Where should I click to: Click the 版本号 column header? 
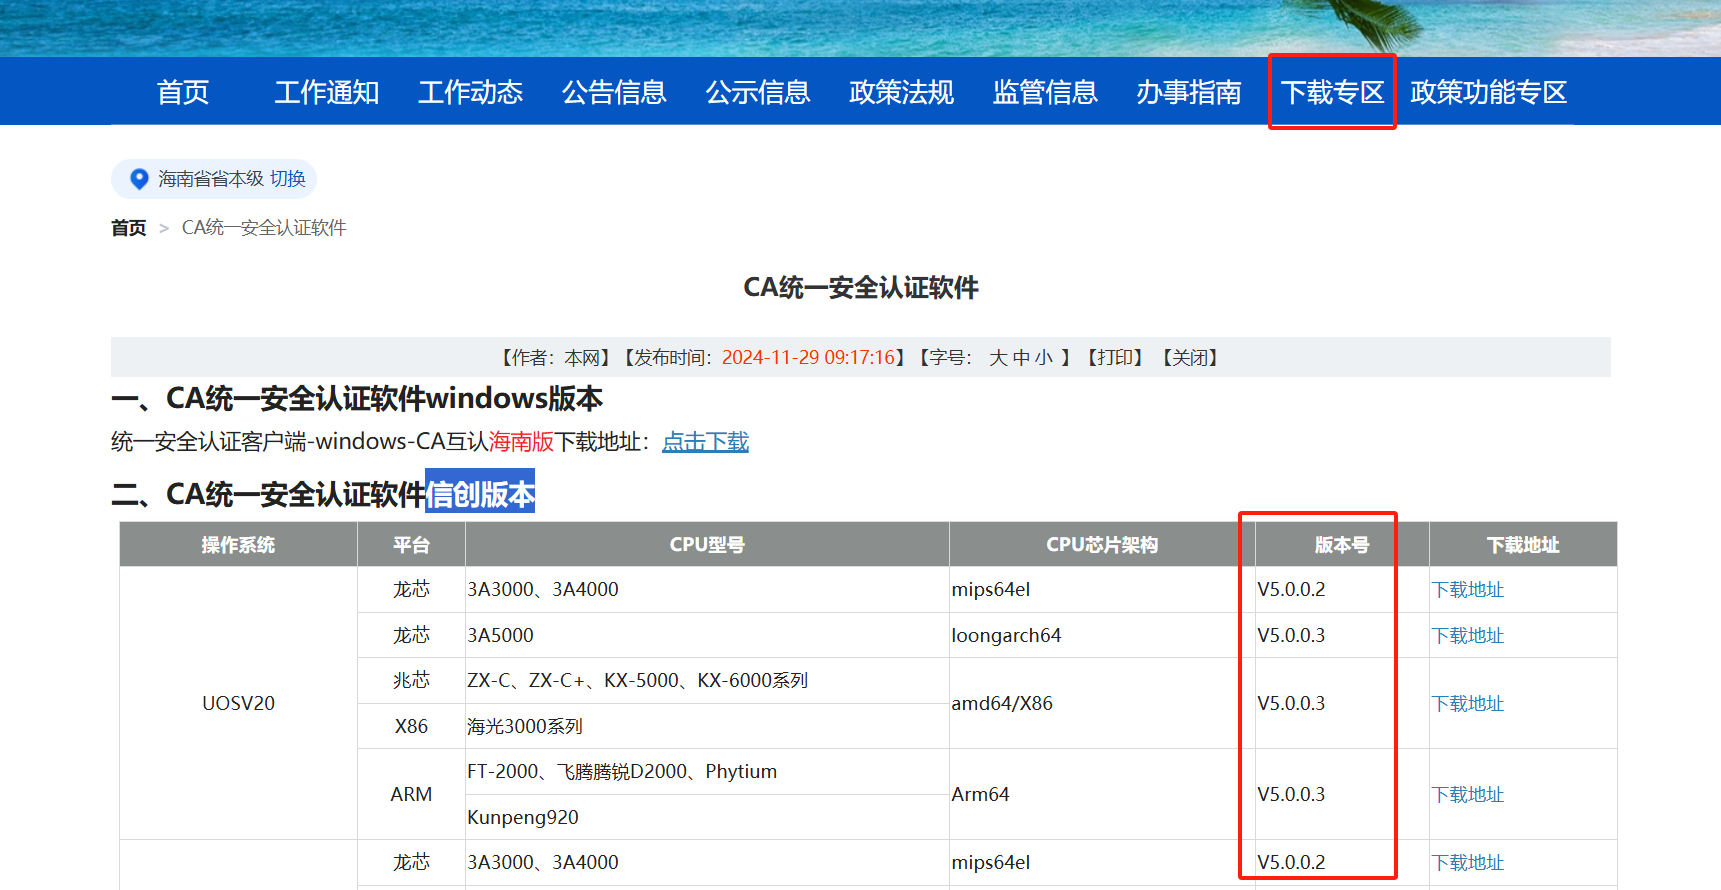[x=1342, y=545]
